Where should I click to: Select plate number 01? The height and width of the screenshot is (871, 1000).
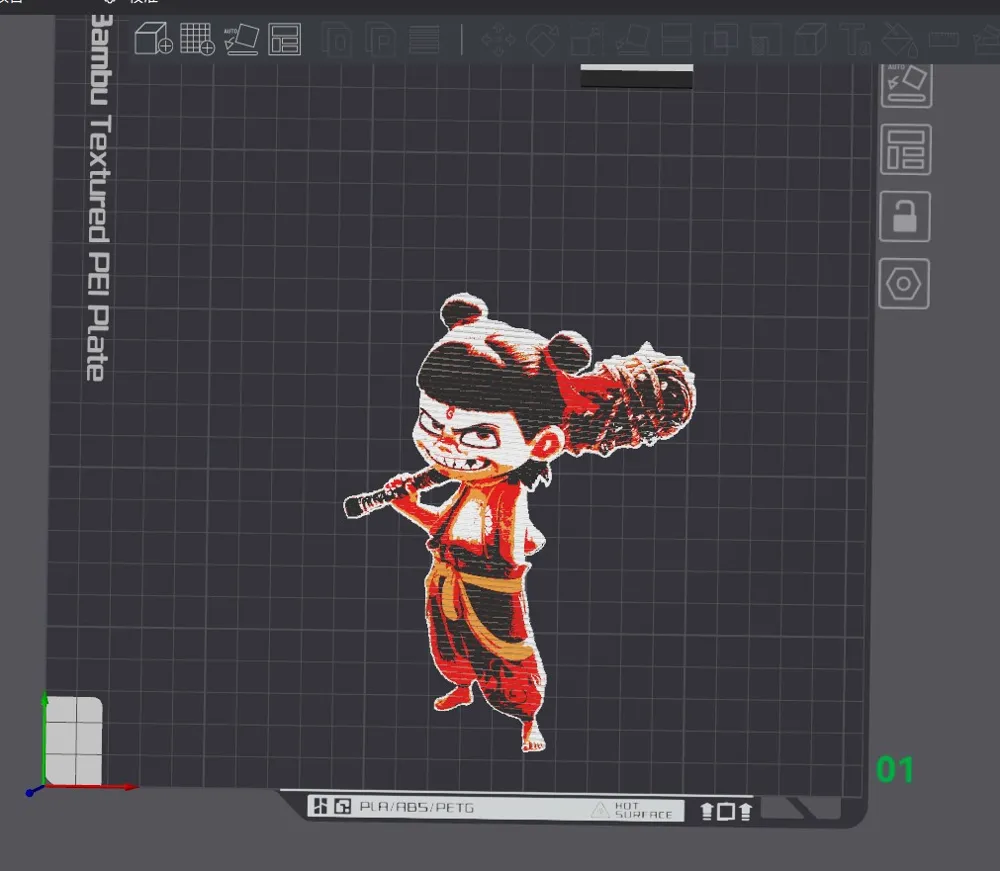(x=897, y=770)
